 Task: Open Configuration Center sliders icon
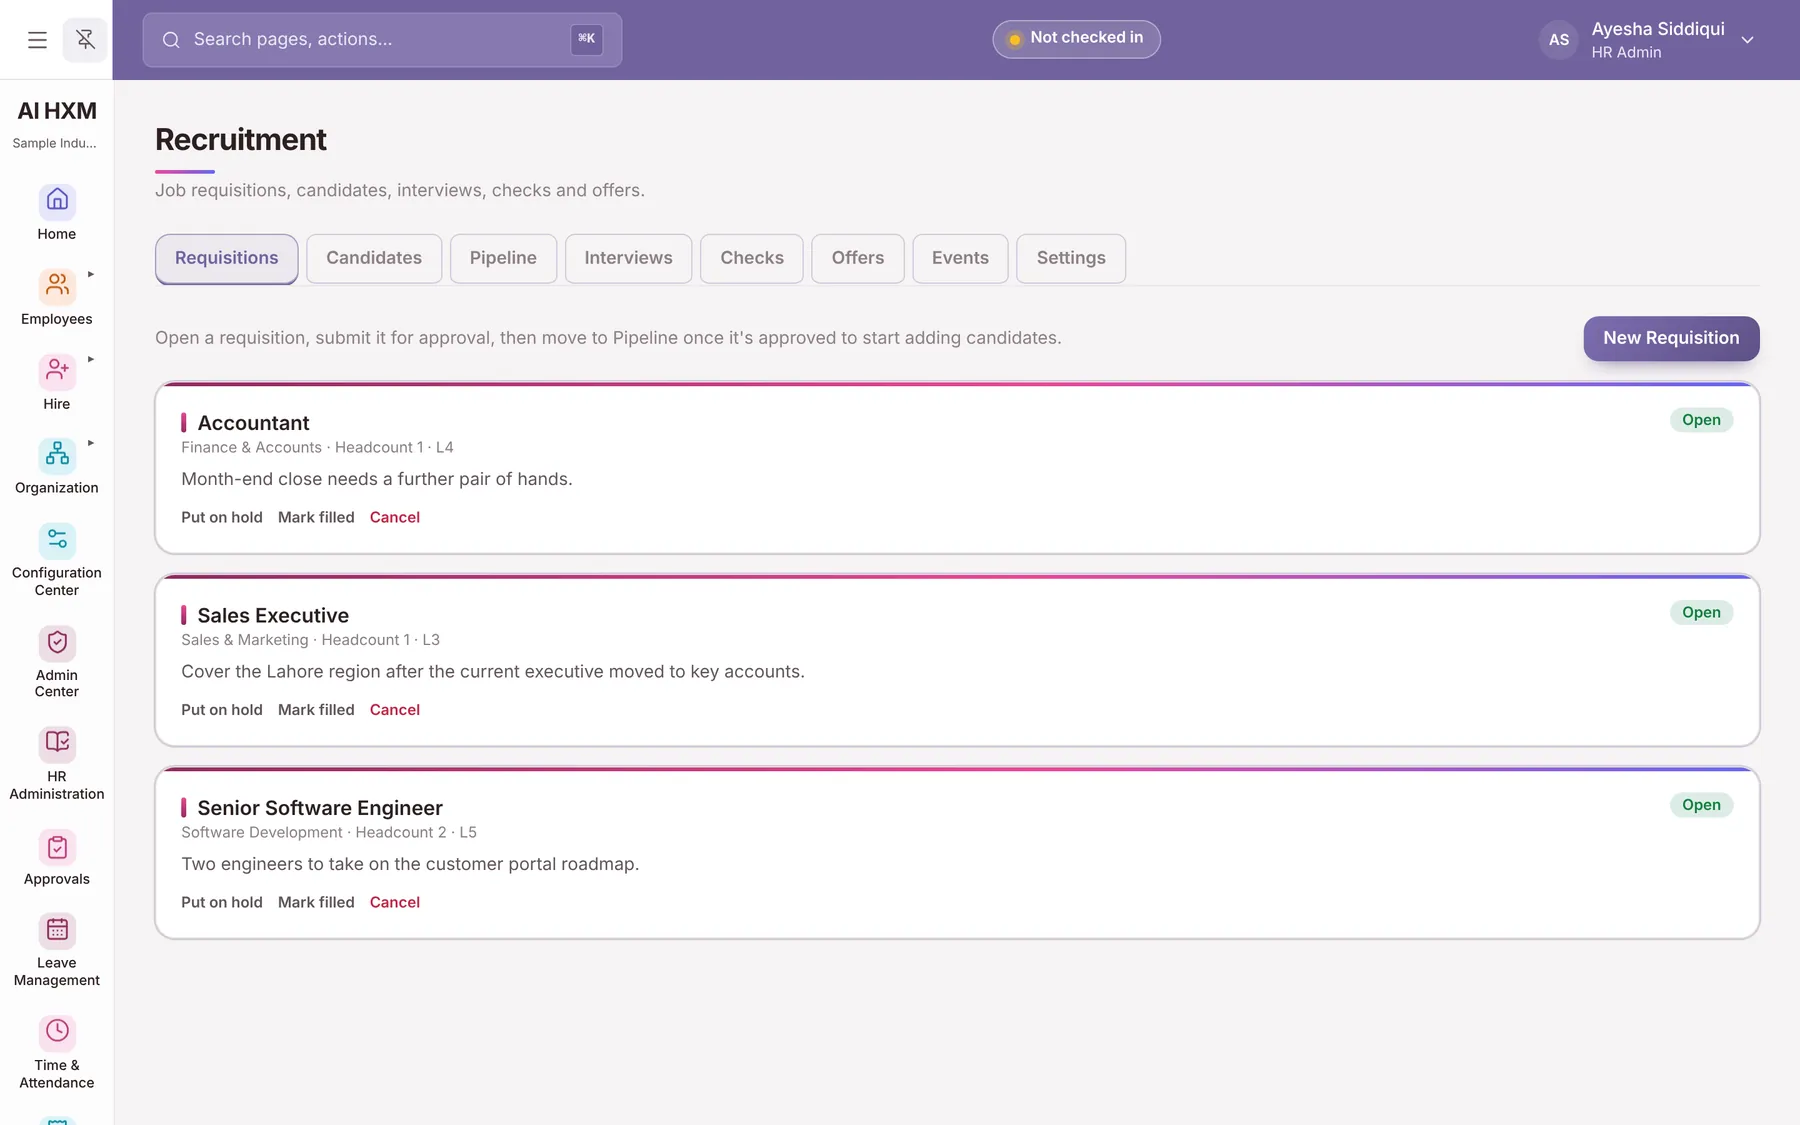click(57, 540)
